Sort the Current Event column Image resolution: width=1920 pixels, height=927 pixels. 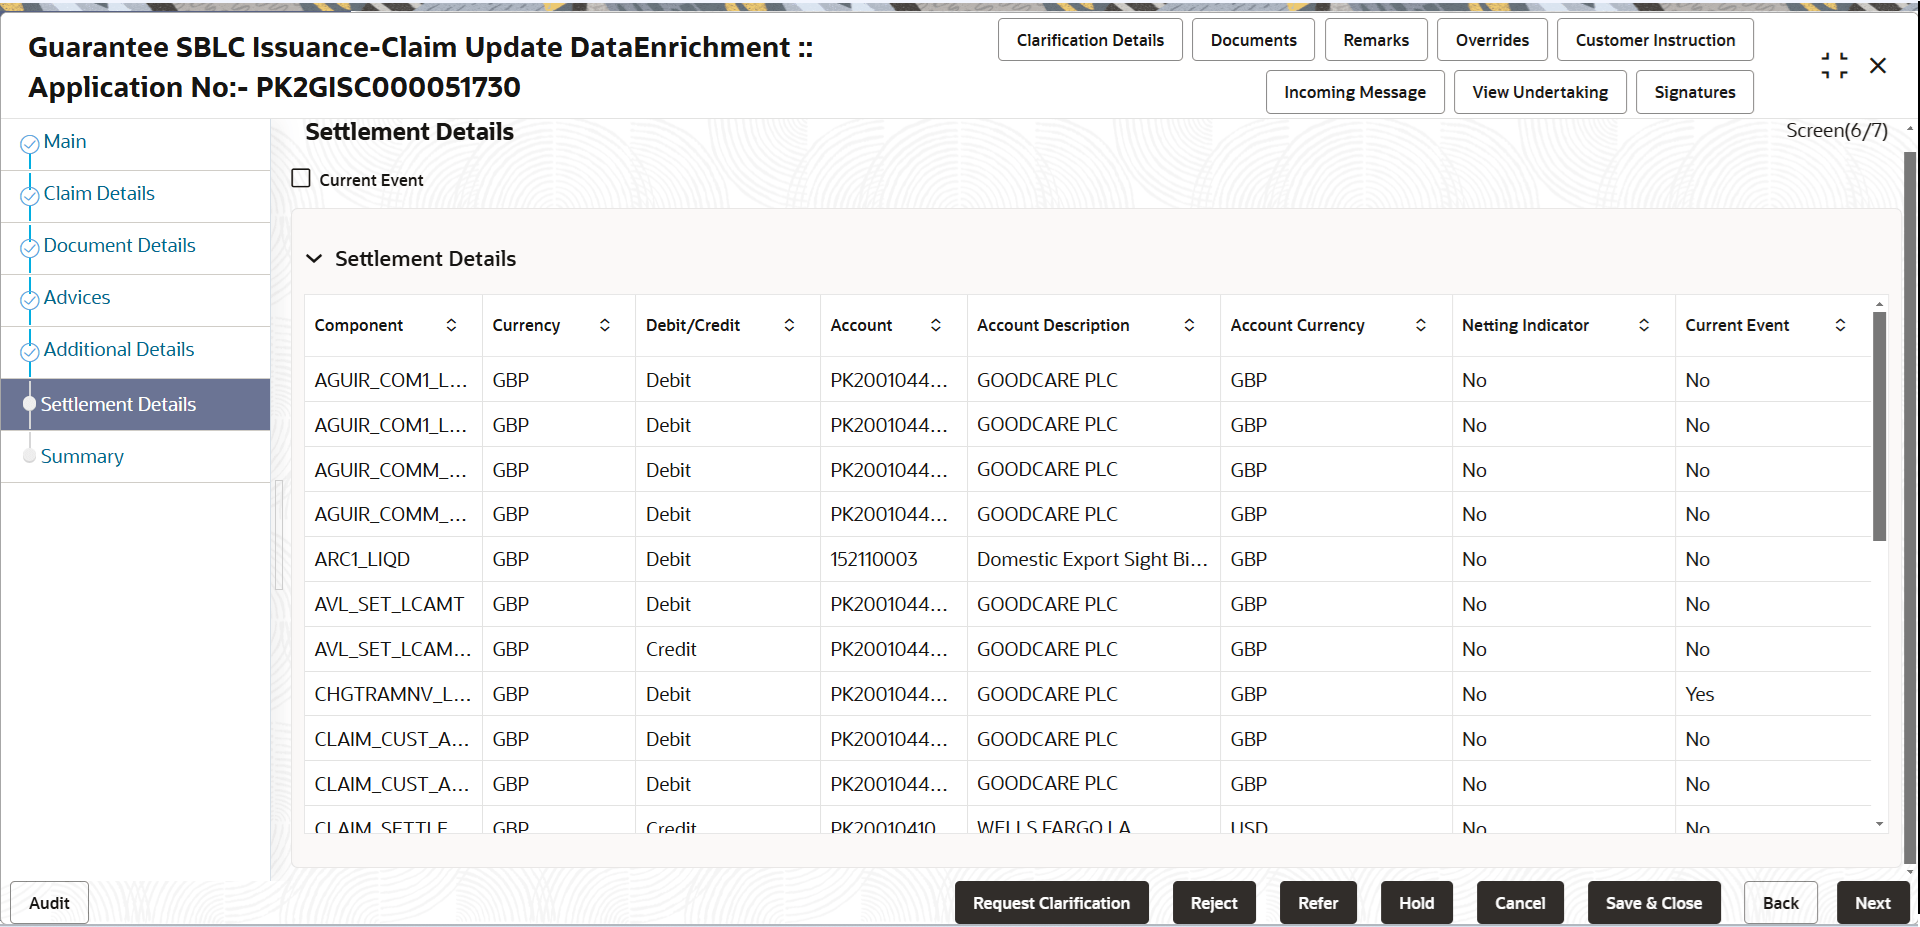point(1841,325)
